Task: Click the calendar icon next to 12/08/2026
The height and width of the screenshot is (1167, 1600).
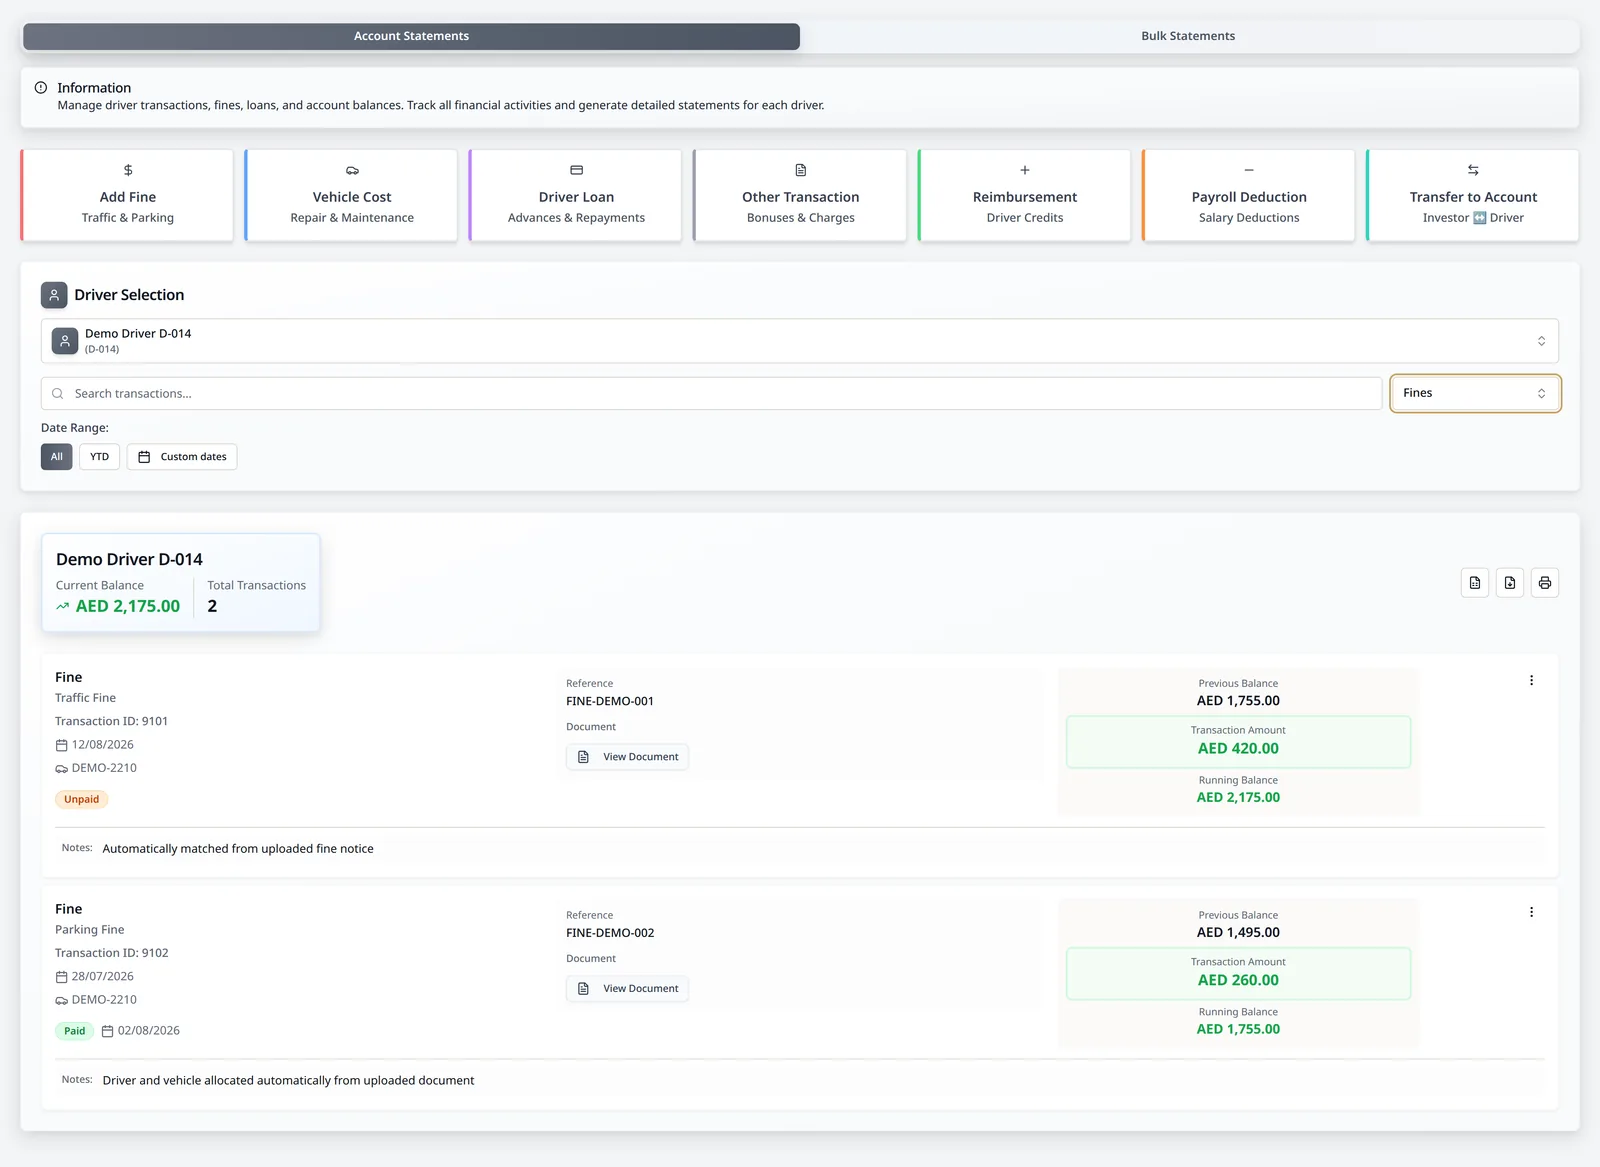Action: pos(61,745)
